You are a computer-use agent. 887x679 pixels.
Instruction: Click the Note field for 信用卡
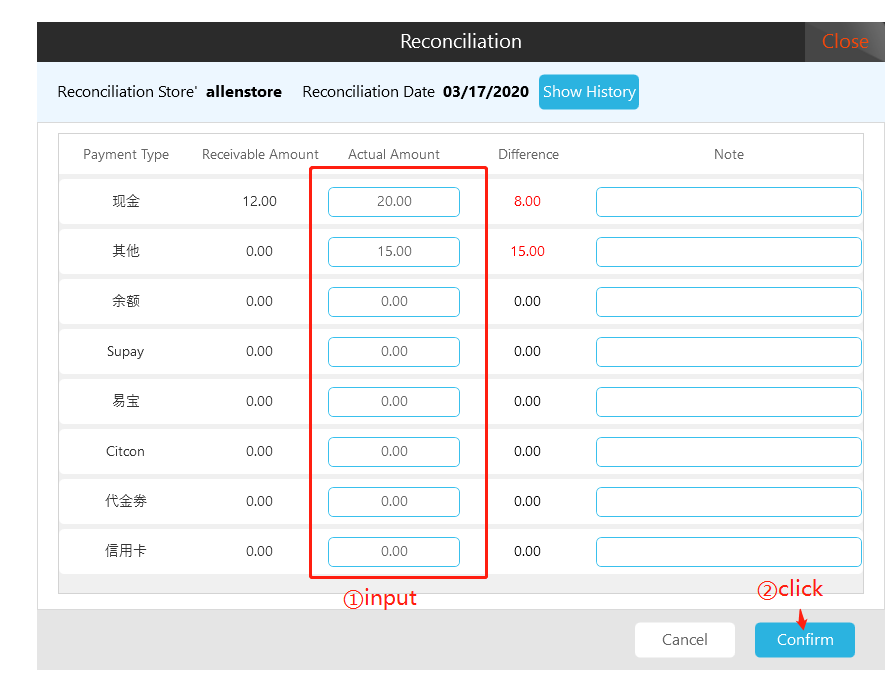point(728,552)
